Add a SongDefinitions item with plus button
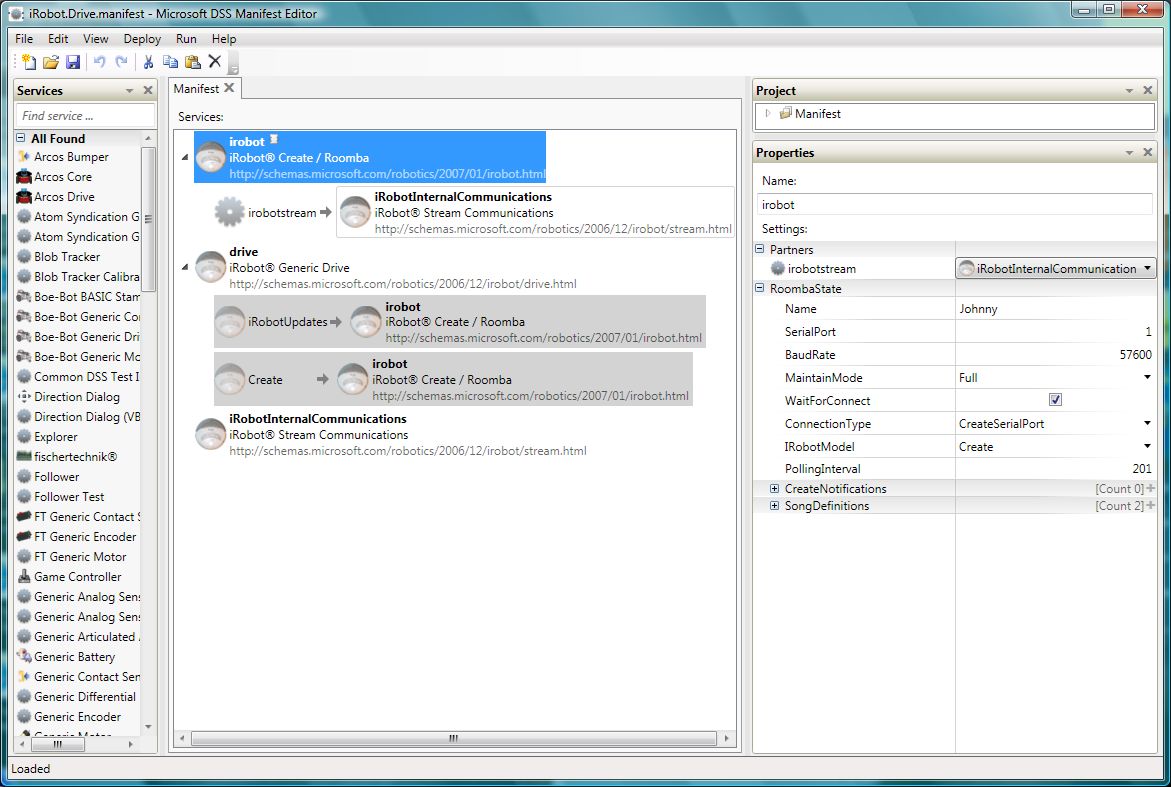Screen dimensions: 1171x787 1149,506
